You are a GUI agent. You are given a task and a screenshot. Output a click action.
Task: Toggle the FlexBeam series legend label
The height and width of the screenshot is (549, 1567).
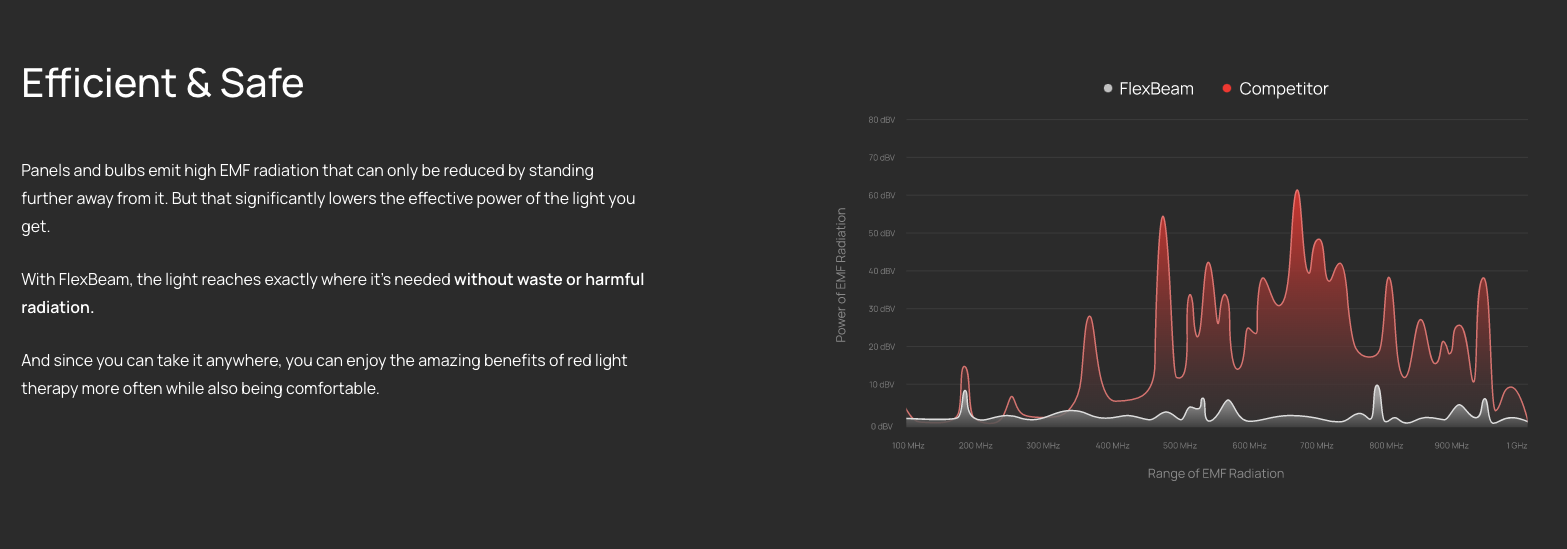[1156, 89]
